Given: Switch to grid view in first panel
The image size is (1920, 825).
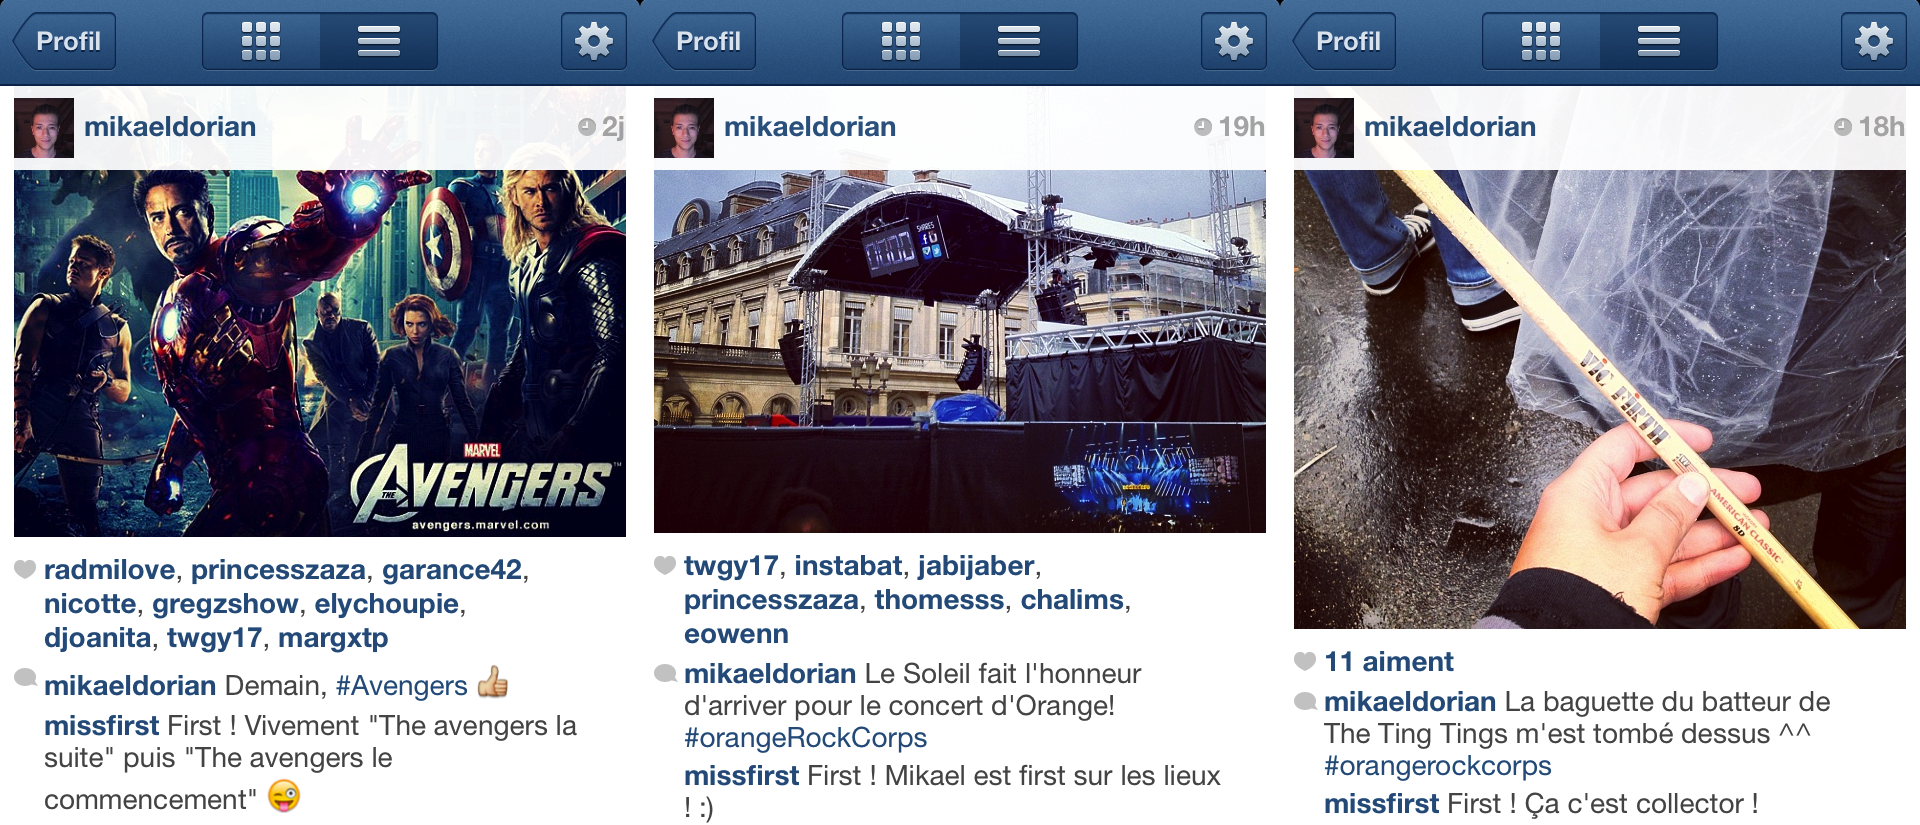Looking at the screenshot, I should [x=261, y=41].
